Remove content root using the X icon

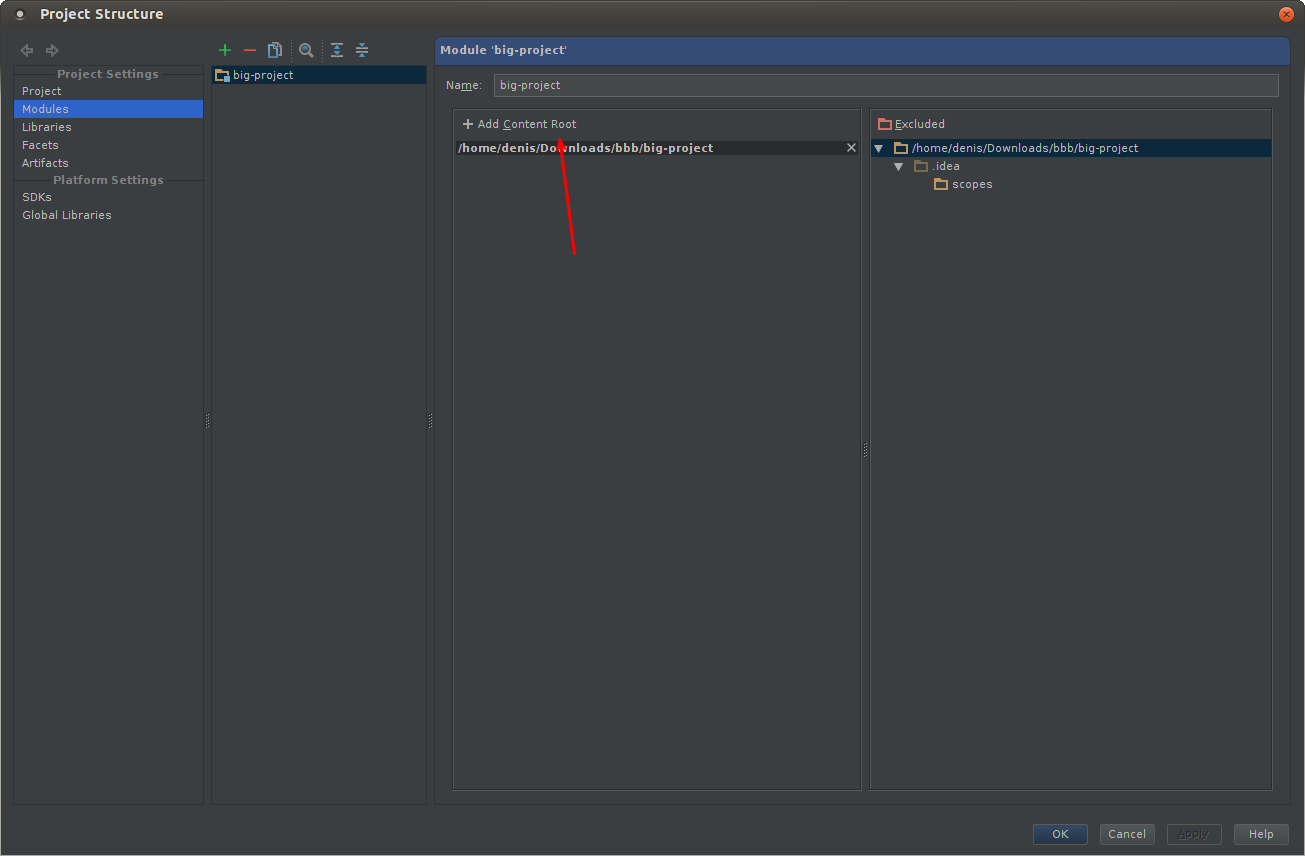(851, 148)
